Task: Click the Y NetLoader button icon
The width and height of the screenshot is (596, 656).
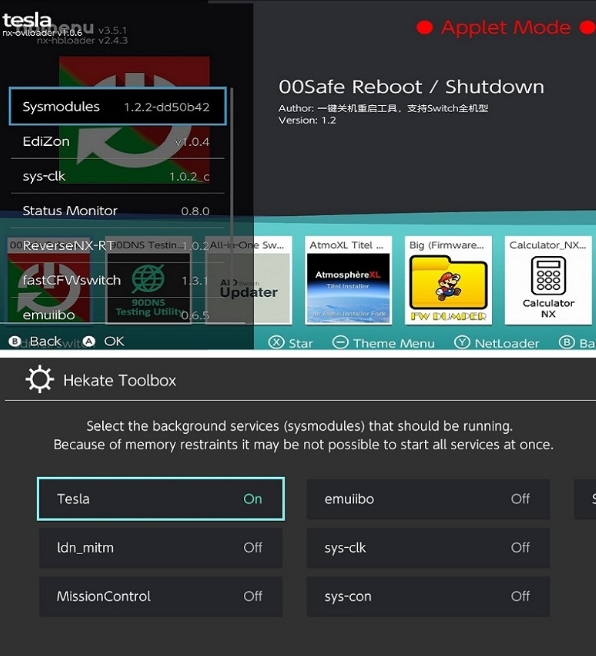Action: pyautogui.click(x=462, y=343)
